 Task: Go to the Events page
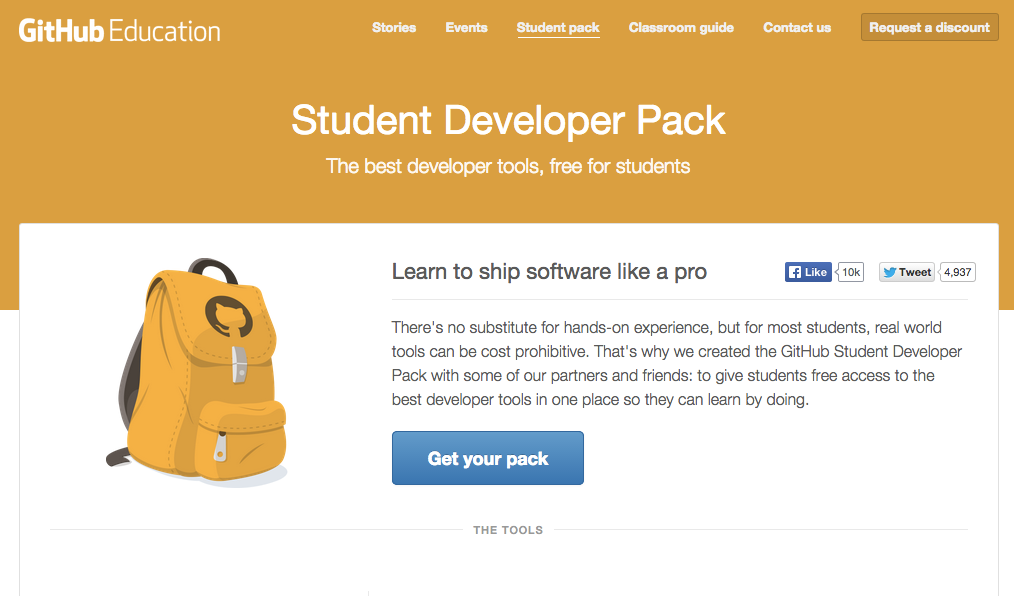coord(467,27)
